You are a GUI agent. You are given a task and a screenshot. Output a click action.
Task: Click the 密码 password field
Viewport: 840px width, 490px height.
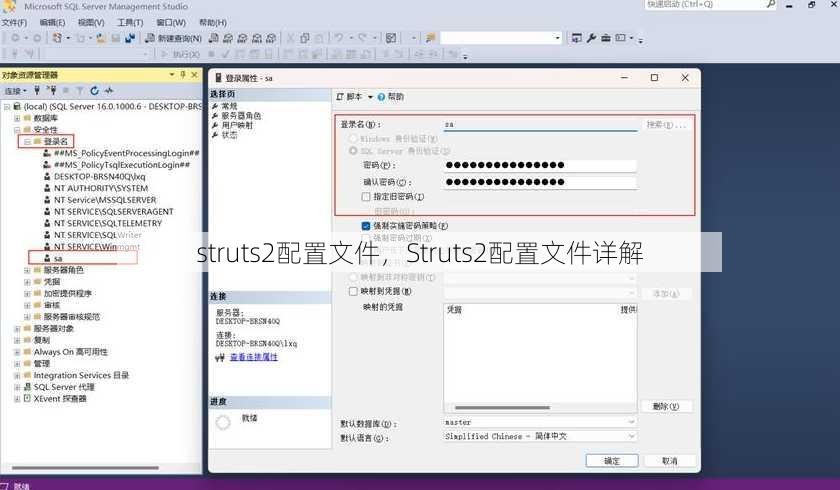pyautogui.click(x=541, y=165)
